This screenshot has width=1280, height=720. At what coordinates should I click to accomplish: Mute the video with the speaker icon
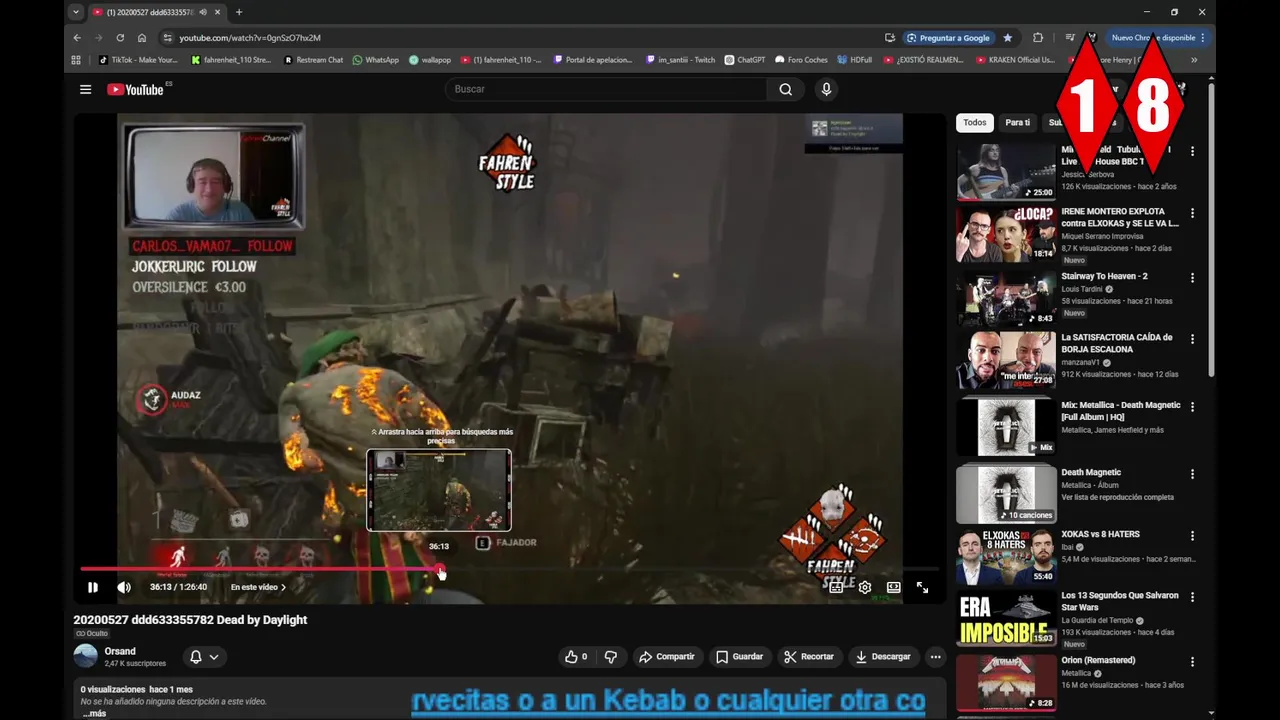124,587
